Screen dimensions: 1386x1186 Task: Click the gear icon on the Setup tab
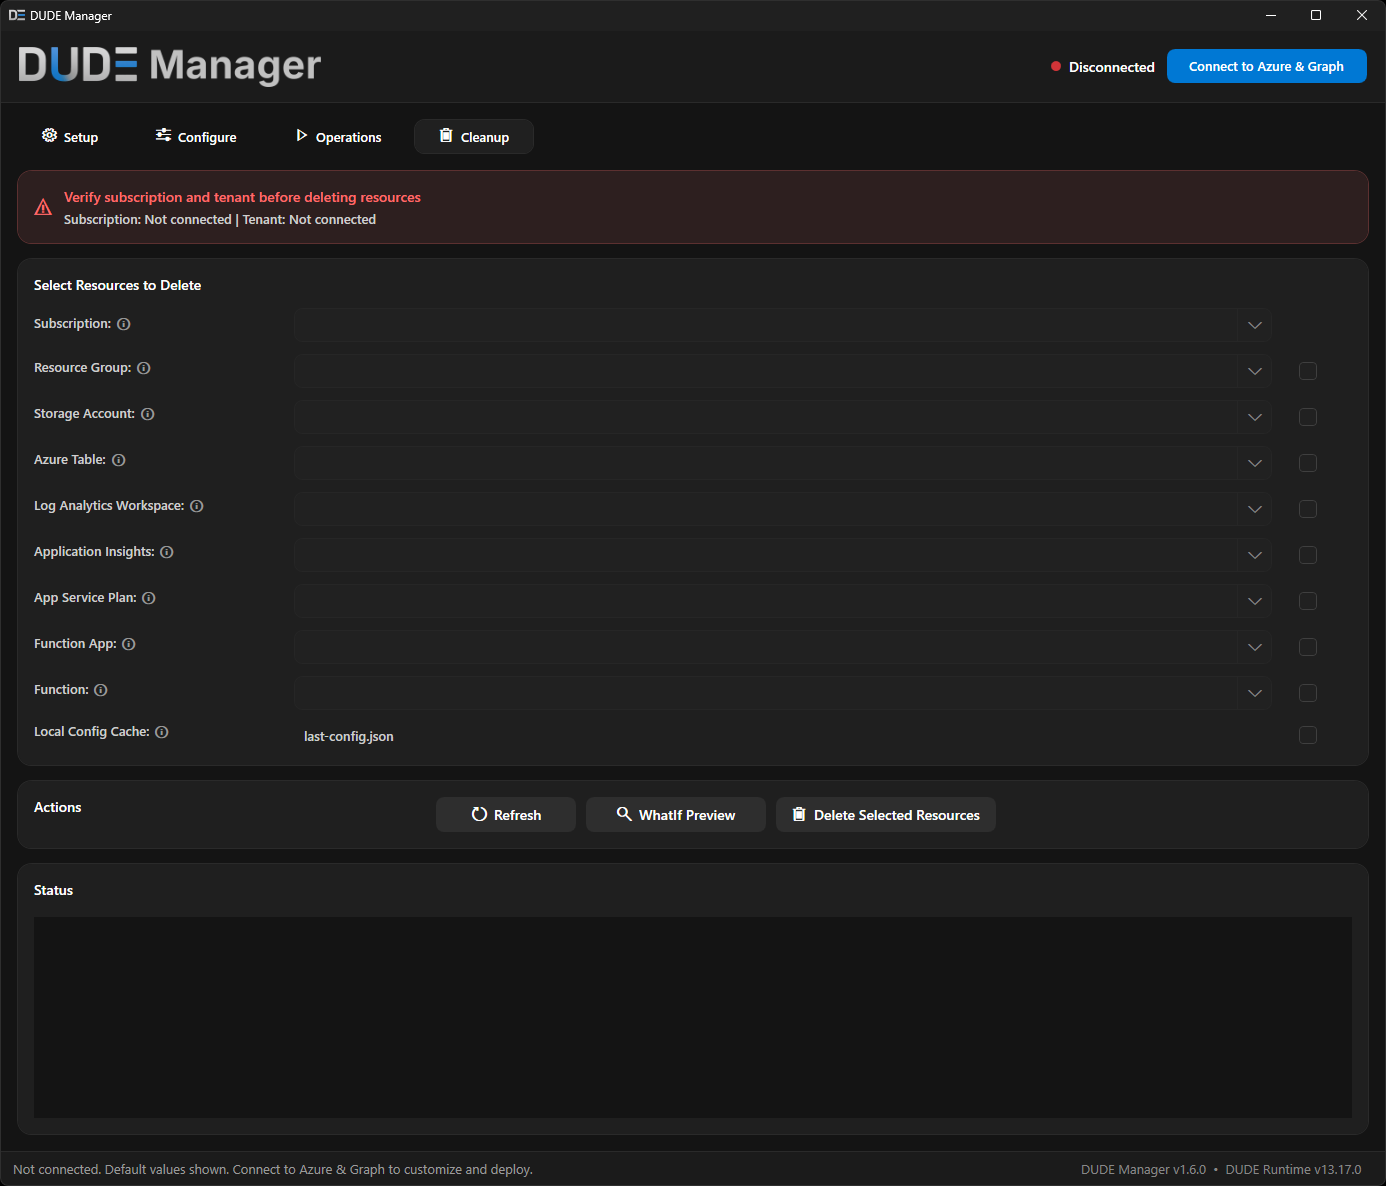49,135
